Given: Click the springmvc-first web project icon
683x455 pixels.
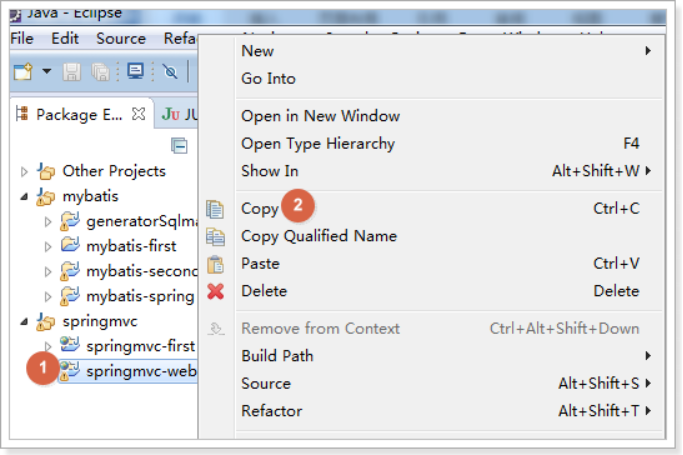Looking at the screenshot, I should pos(70,345).
